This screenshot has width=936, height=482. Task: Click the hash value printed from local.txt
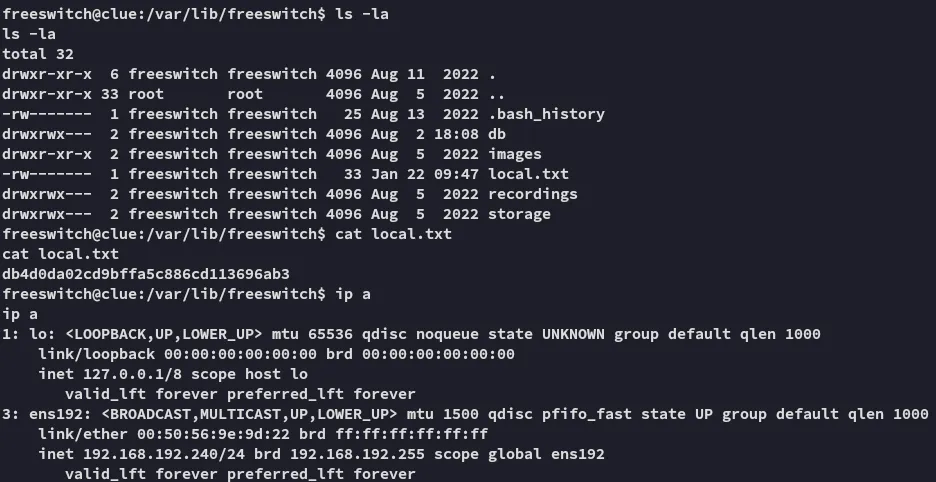(146, 273)
